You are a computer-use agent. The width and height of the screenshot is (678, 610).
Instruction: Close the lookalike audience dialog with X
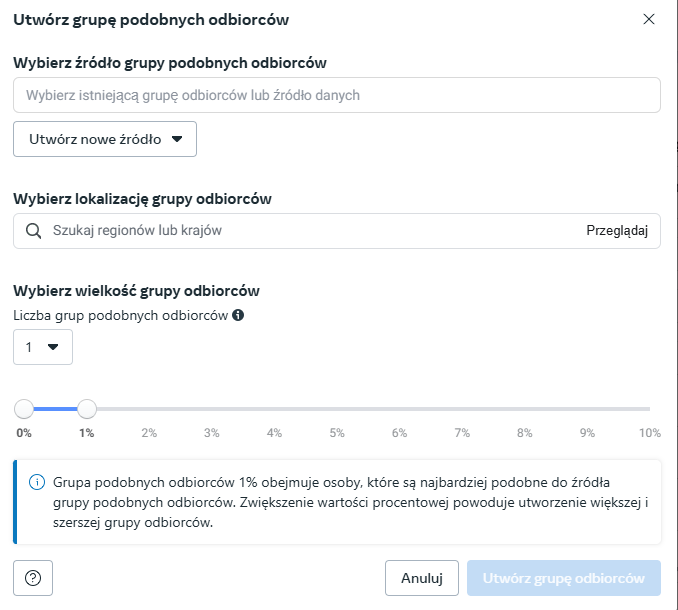tap(649, 19)
